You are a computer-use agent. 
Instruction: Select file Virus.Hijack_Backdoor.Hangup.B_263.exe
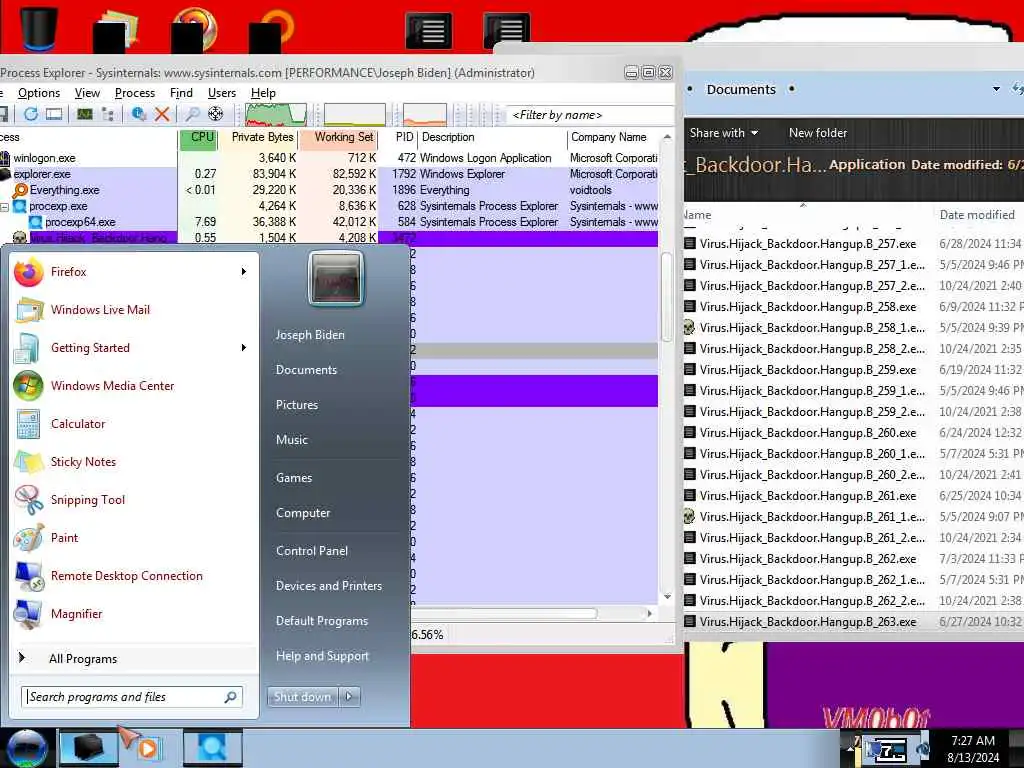[808, 622]
